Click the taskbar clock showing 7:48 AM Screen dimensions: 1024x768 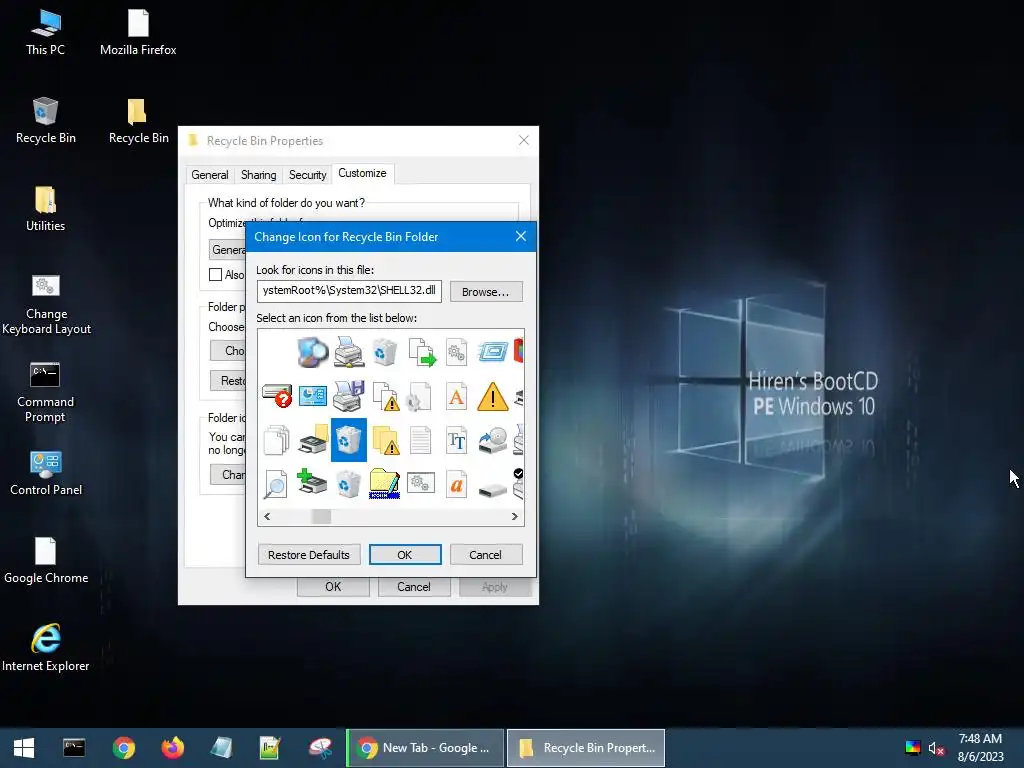coord(980,748)
